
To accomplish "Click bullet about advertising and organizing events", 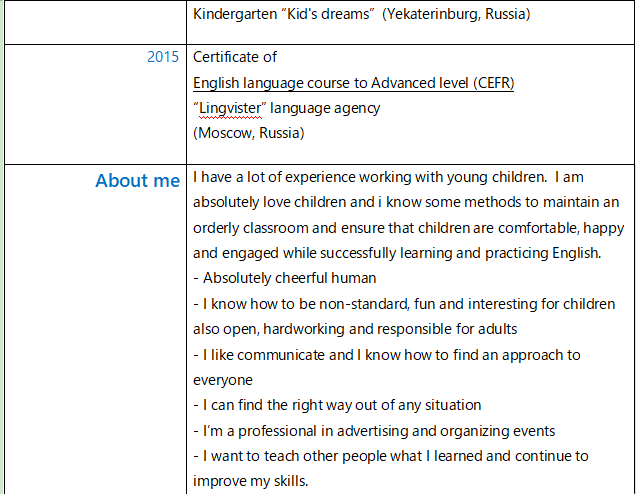I will coord(374,431).
